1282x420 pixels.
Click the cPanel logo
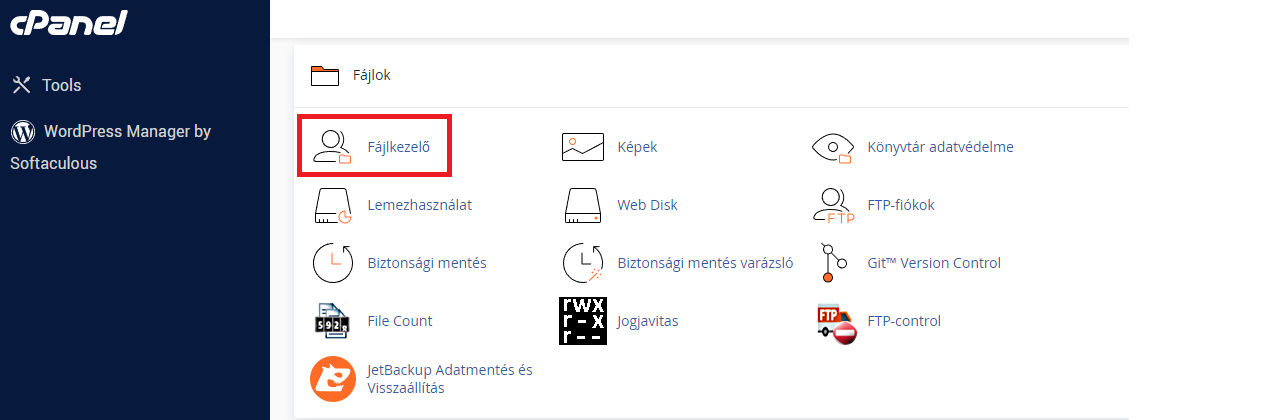69,23
